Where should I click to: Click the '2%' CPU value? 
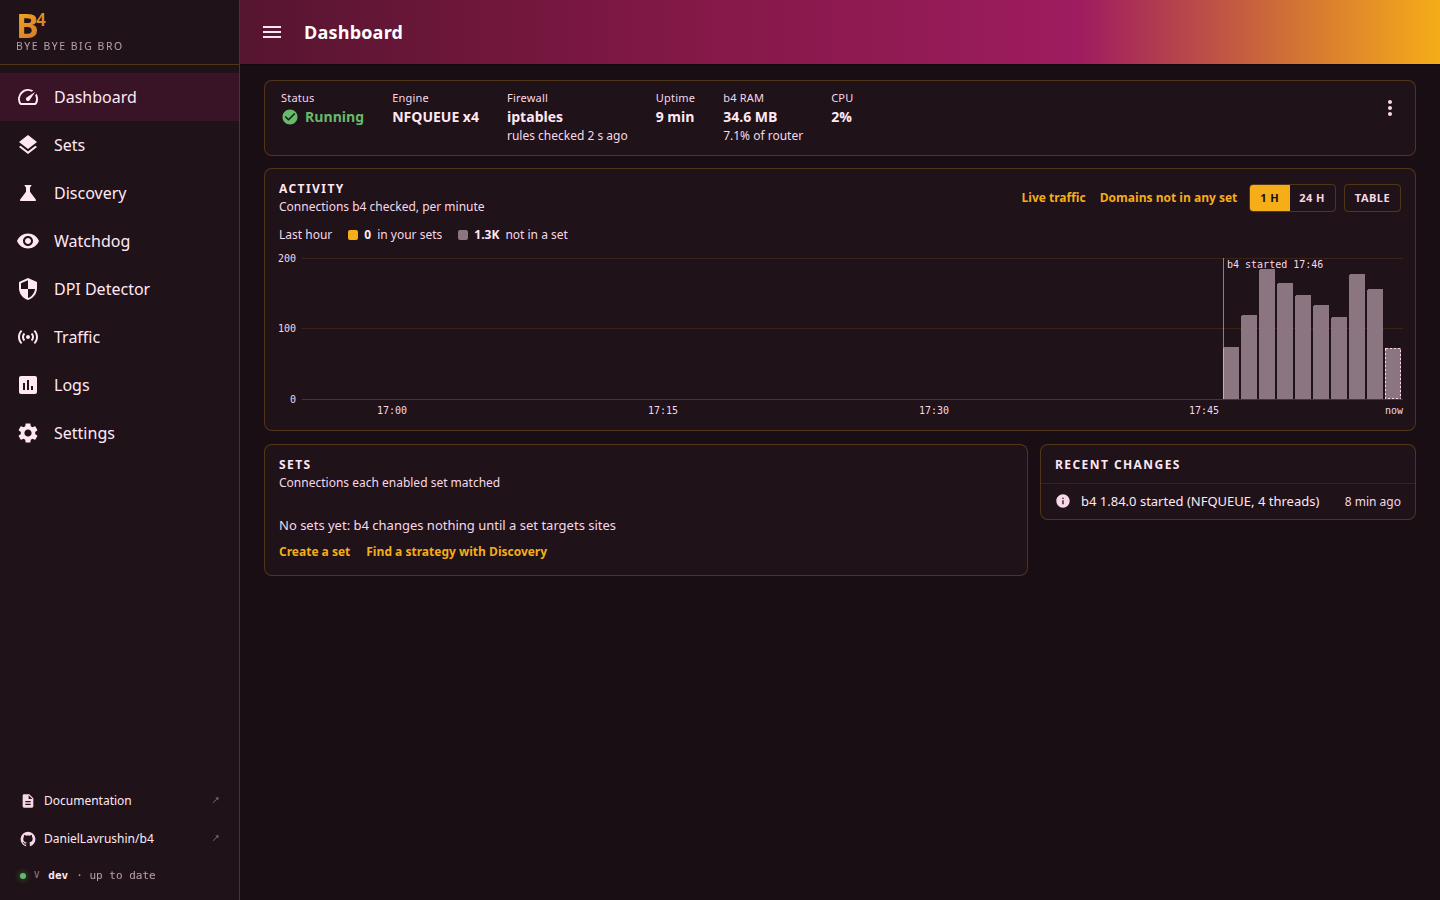click(x=842, y=117)
